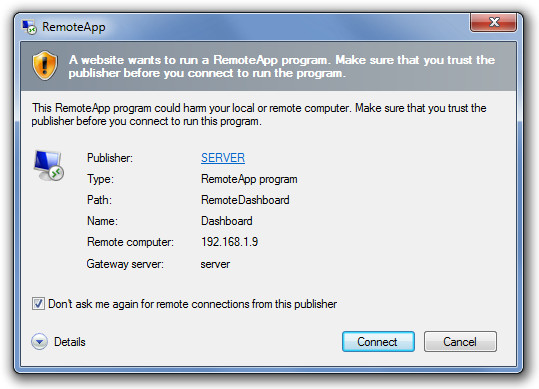
Task: Click the Gateway server value text
Action: 215,264
